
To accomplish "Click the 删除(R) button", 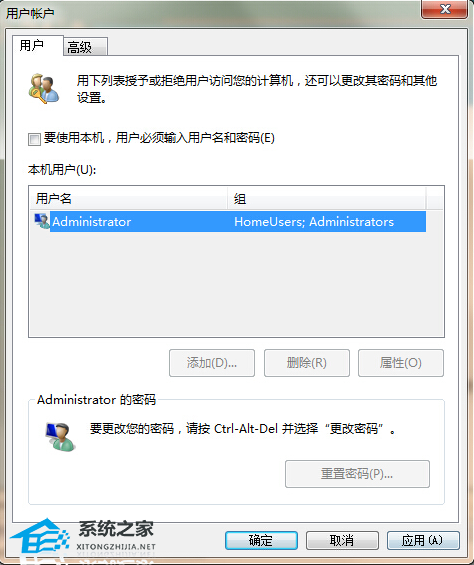I will coord(307,363).
